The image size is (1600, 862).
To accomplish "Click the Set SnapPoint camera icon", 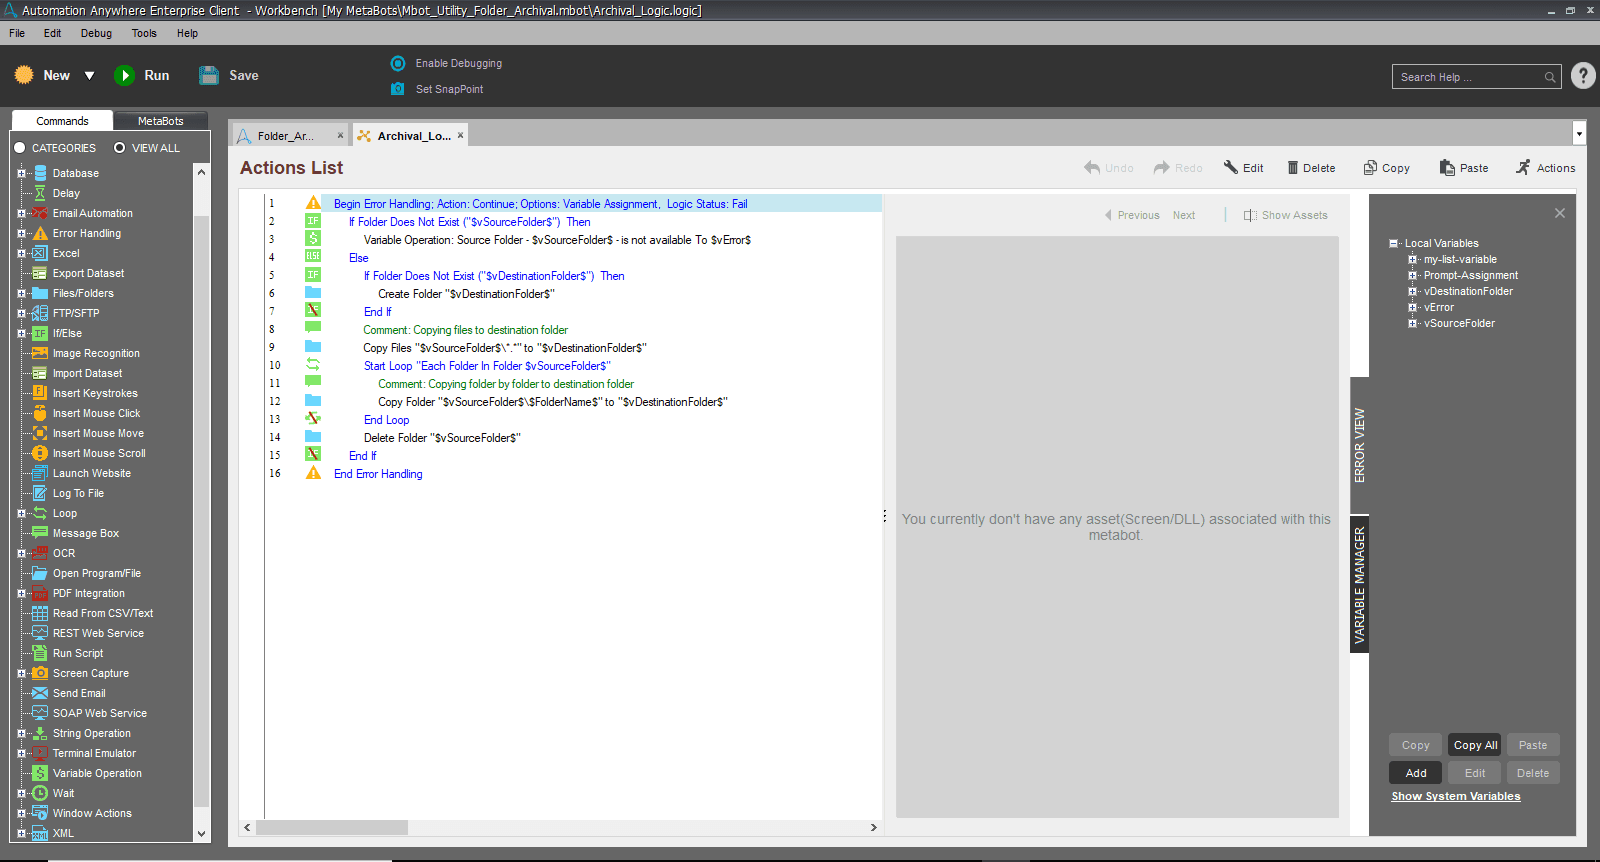I will coord(398,89).
